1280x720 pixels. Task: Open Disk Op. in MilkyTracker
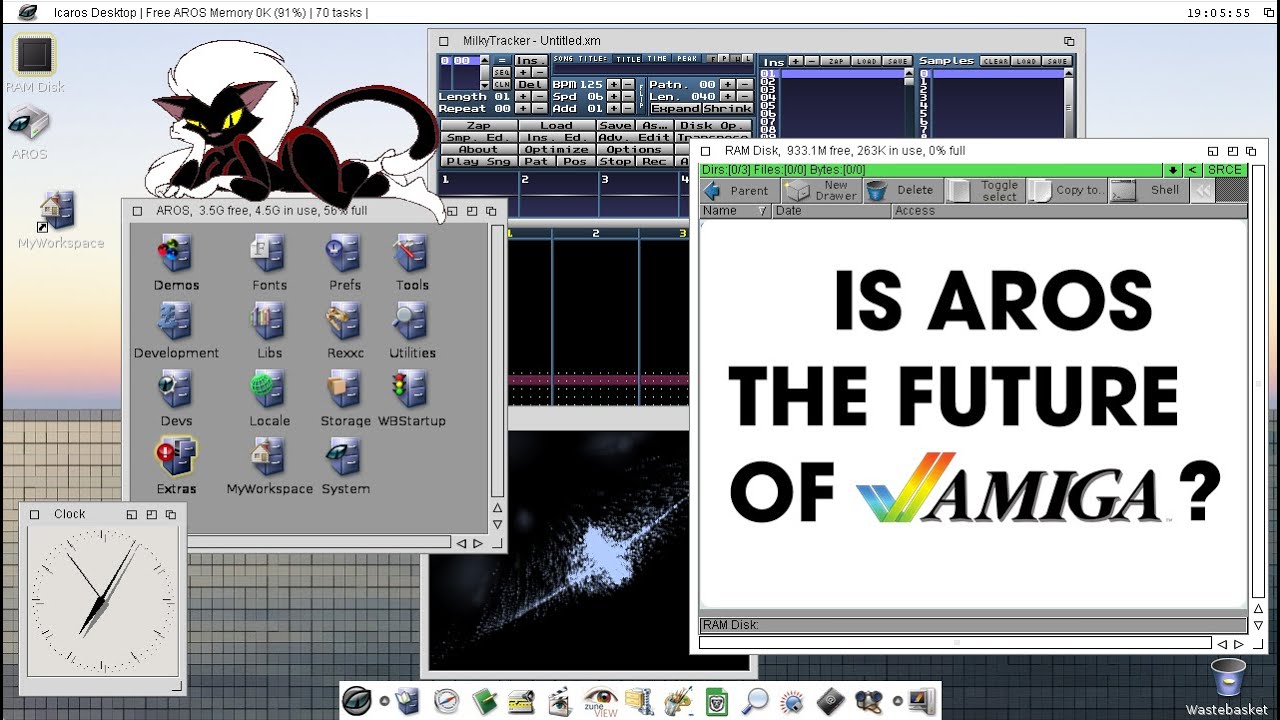click(712, 125)
